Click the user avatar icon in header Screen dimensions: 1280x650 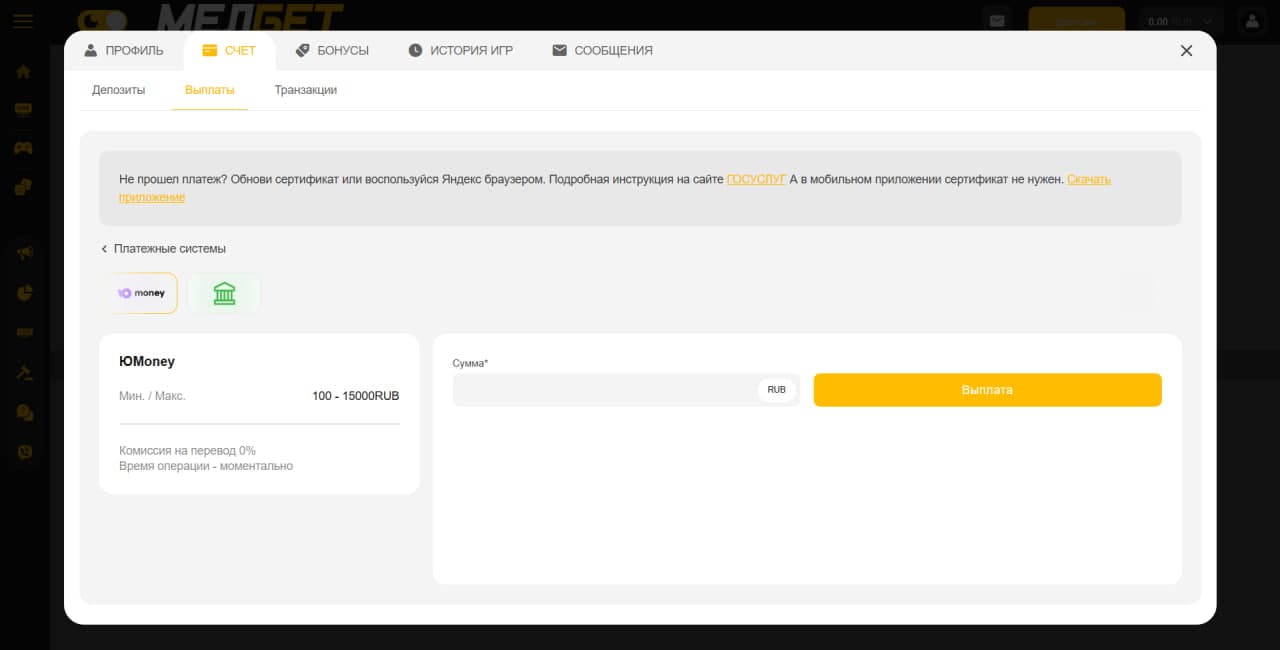click(x=1252, y=21)
